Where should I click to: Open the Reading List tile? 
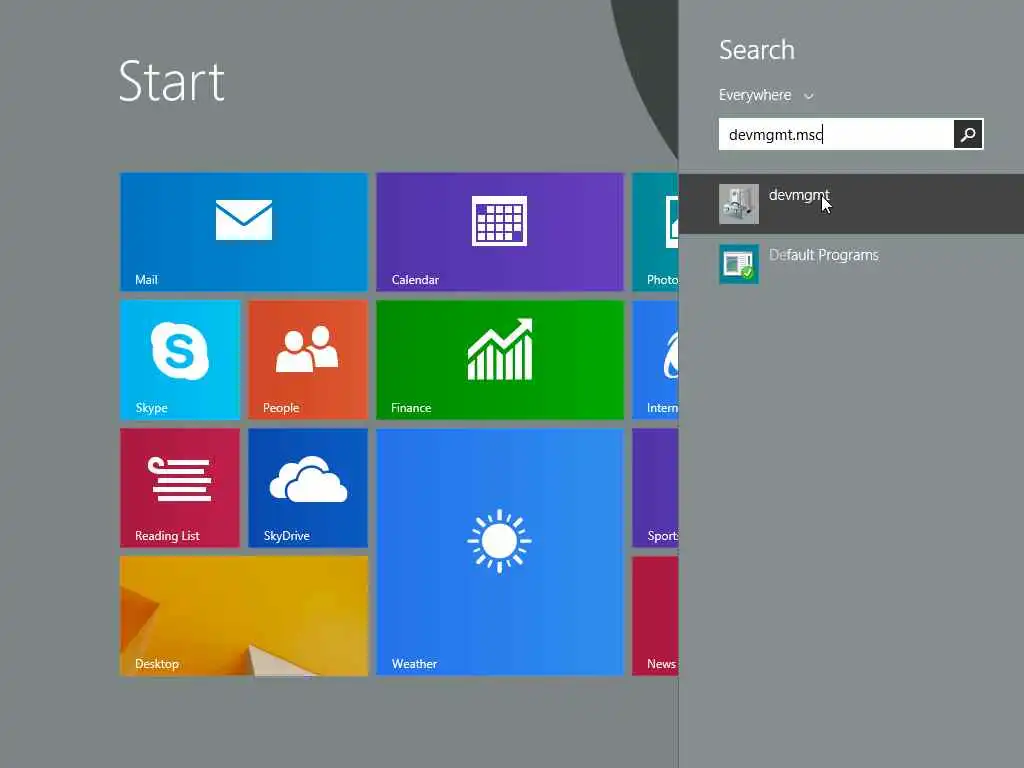(180, 488)
